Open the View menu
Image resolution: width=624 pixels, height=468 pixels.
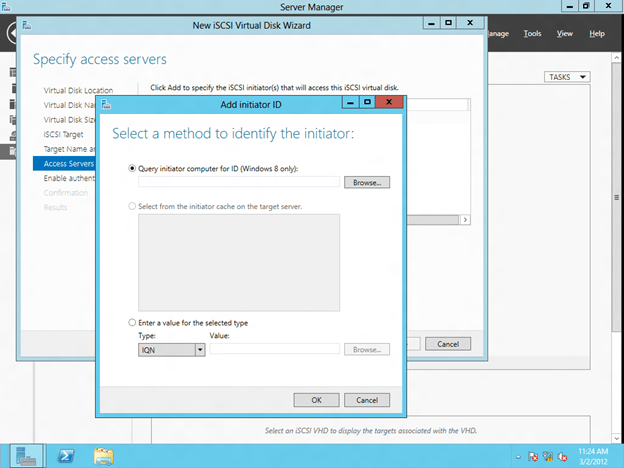tap(564, 33)
